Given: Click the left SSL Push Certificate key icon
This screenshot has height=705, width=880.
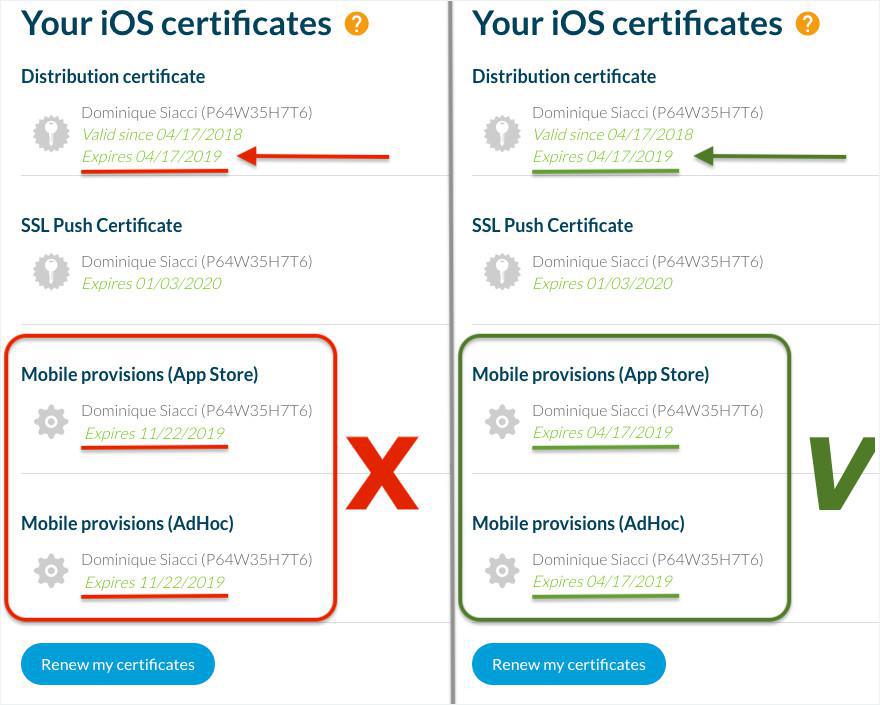Looking at the screenshot, I should click(x=51, y=271).
